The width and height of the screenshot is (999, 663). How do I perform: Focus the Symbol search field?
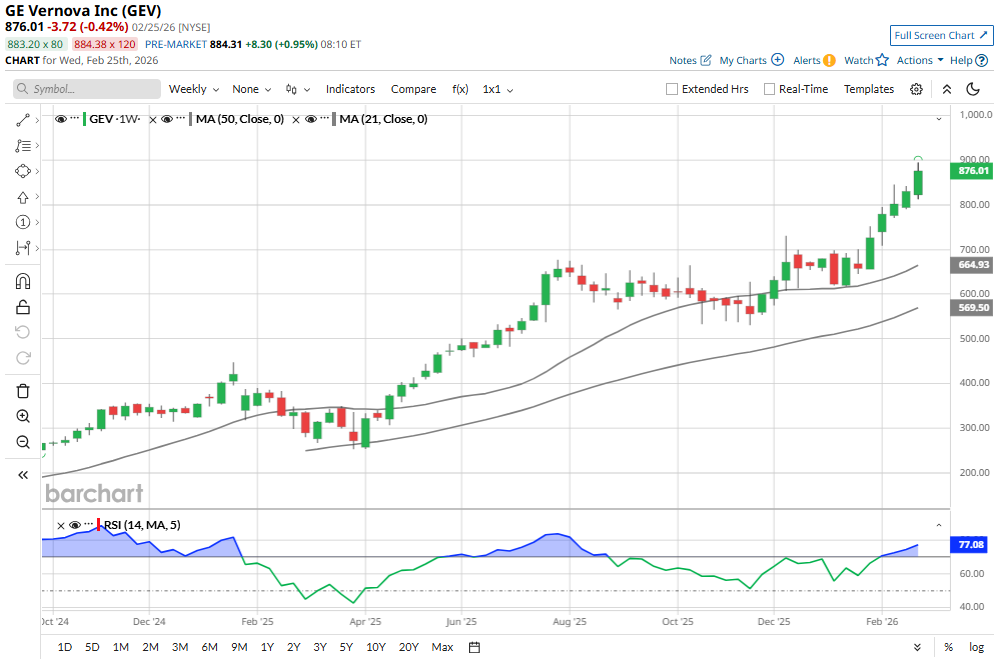click(x=87, y=89)
